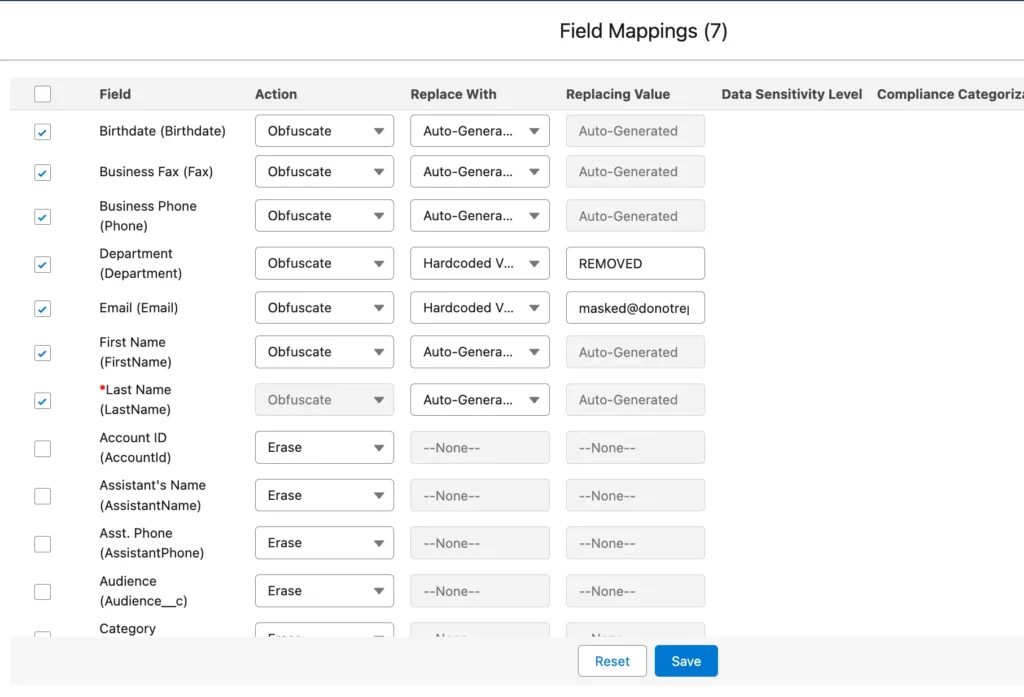Uncheck the Email field checkbox
The width and height of the screenshot is (1024, 697).
(42, 309)
